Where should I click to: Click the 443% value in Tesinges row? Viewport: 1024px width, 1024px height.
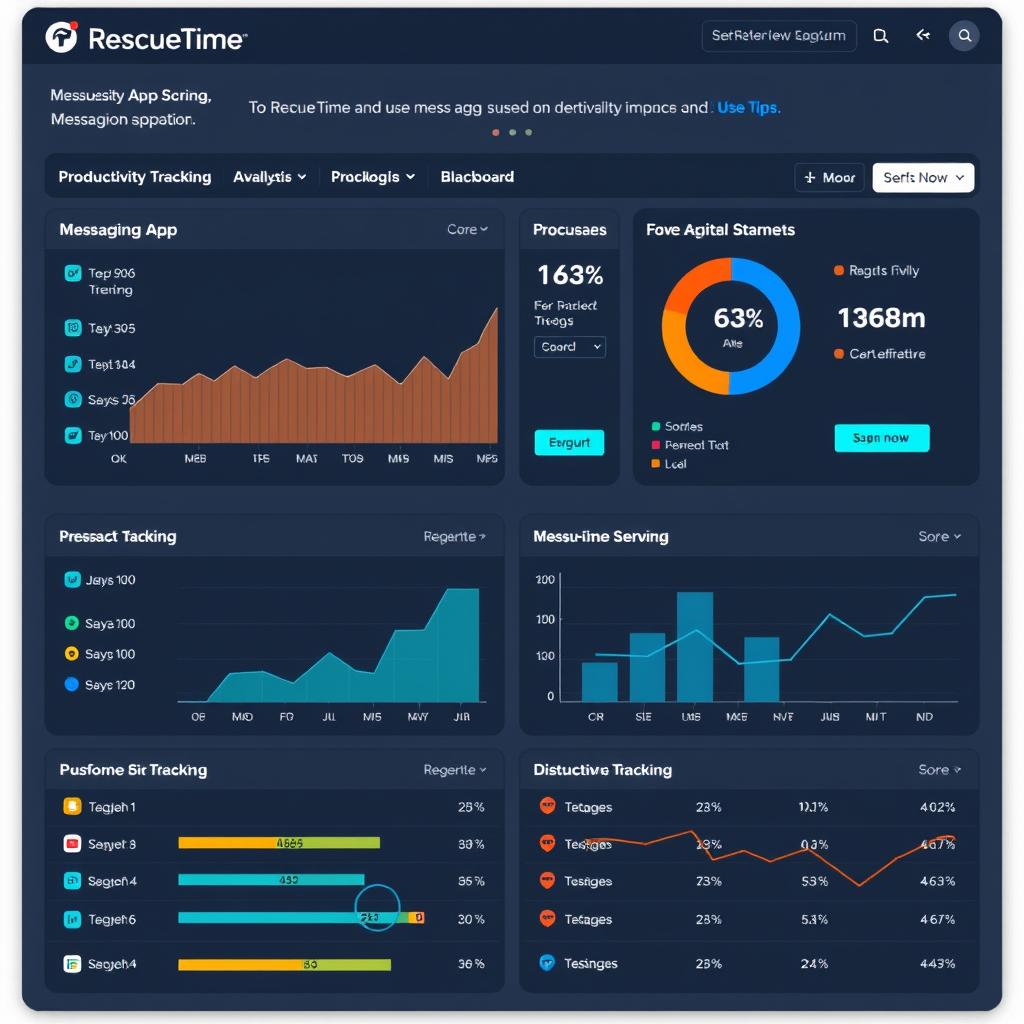click(937, 963)
